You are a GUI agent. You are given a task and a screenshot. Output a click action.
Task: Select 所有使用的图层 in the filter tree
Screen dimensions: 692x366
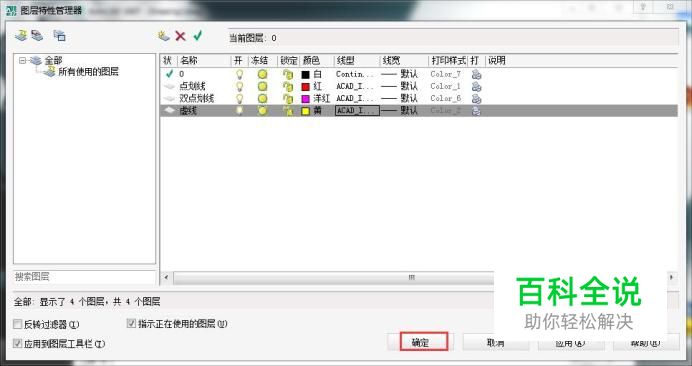[88, 72]
